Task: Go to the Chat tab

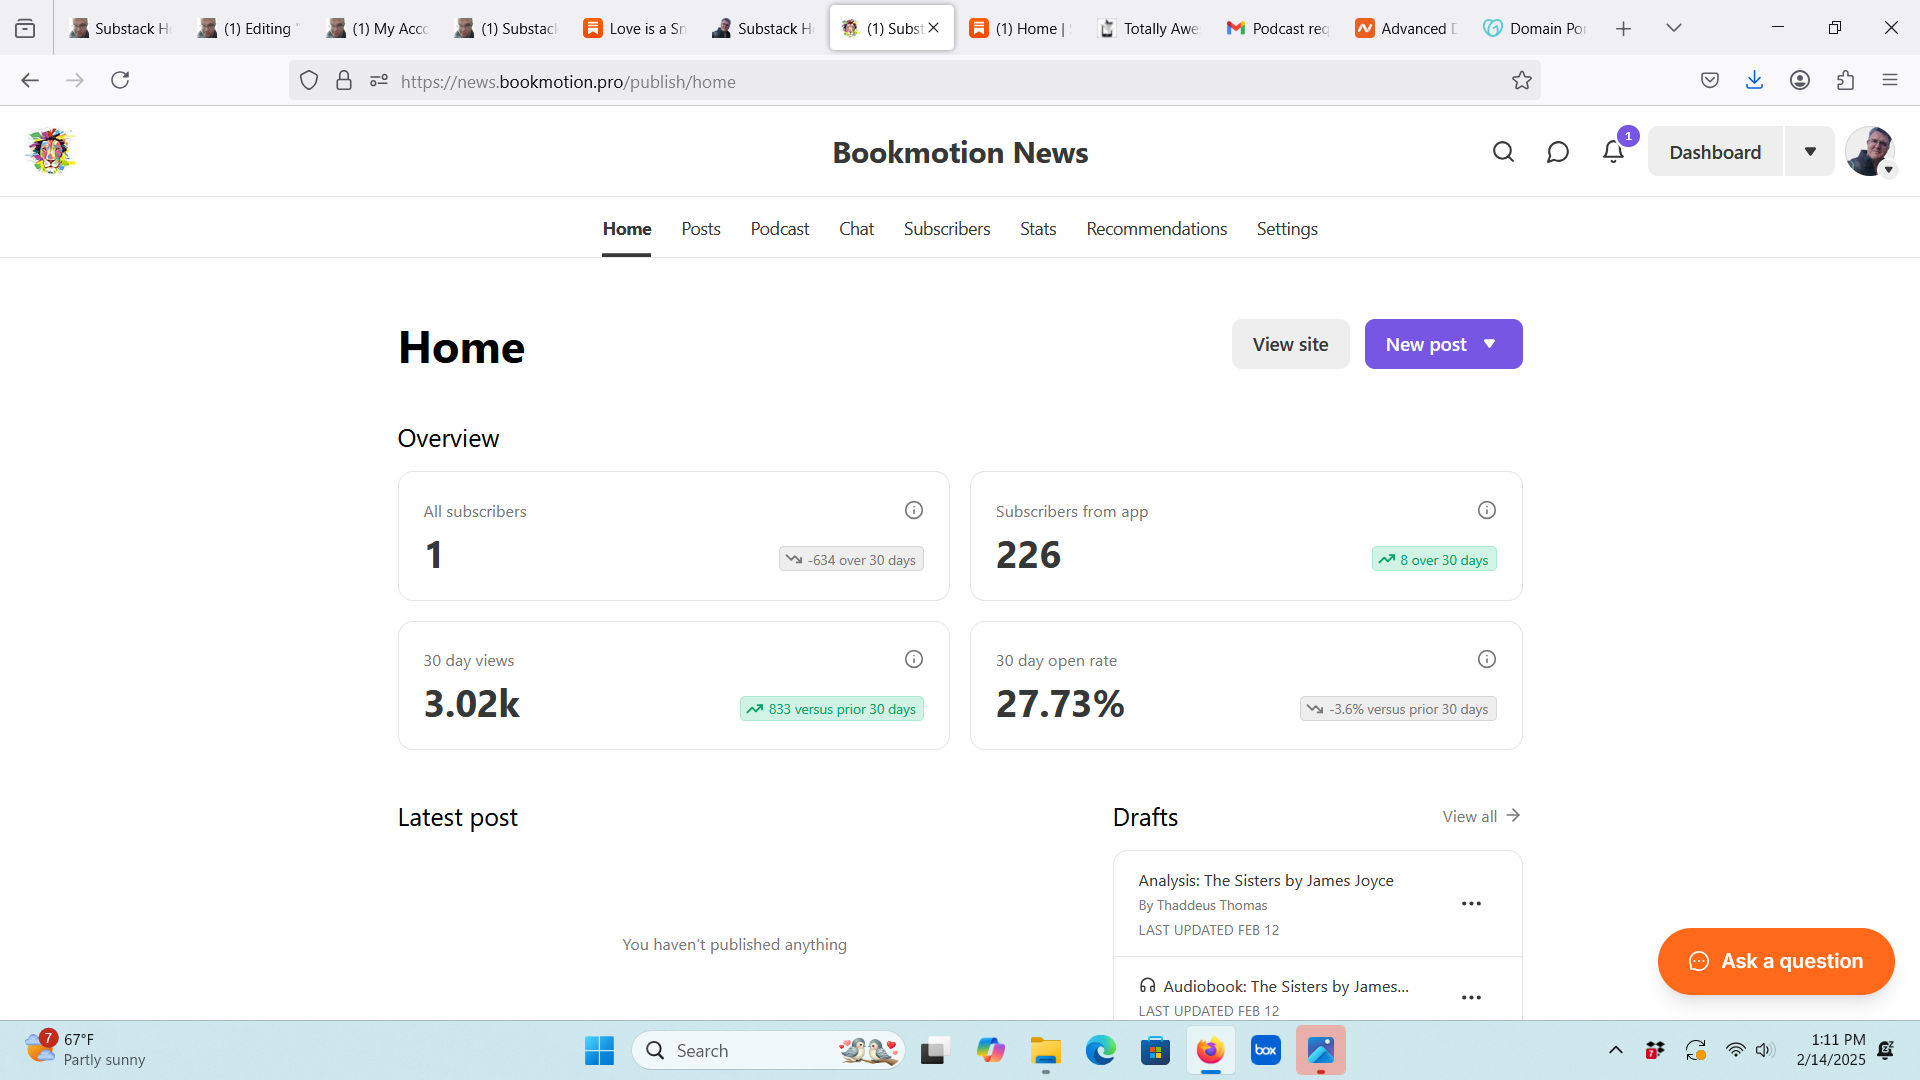Action: click(x=857, y=229)
